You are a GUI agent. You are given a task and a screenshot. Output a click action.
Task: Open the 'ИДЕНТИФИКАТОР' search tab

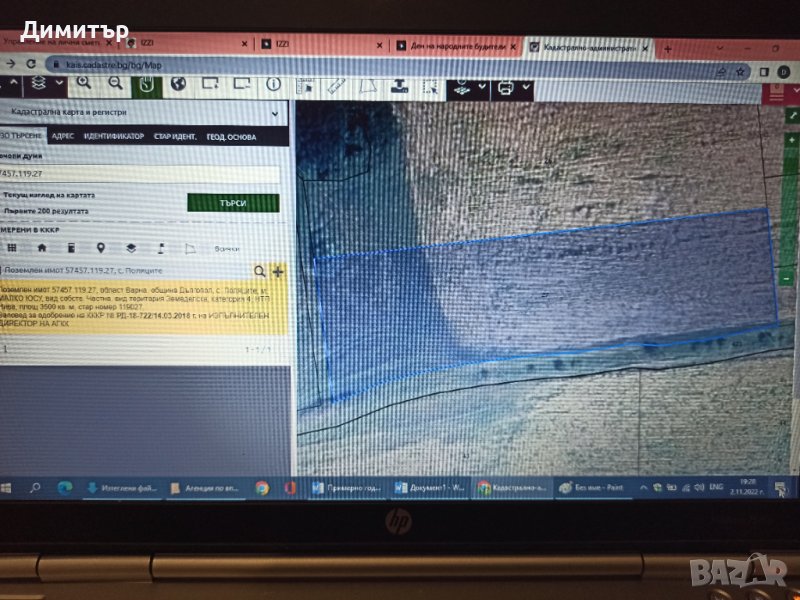[114, 137]
